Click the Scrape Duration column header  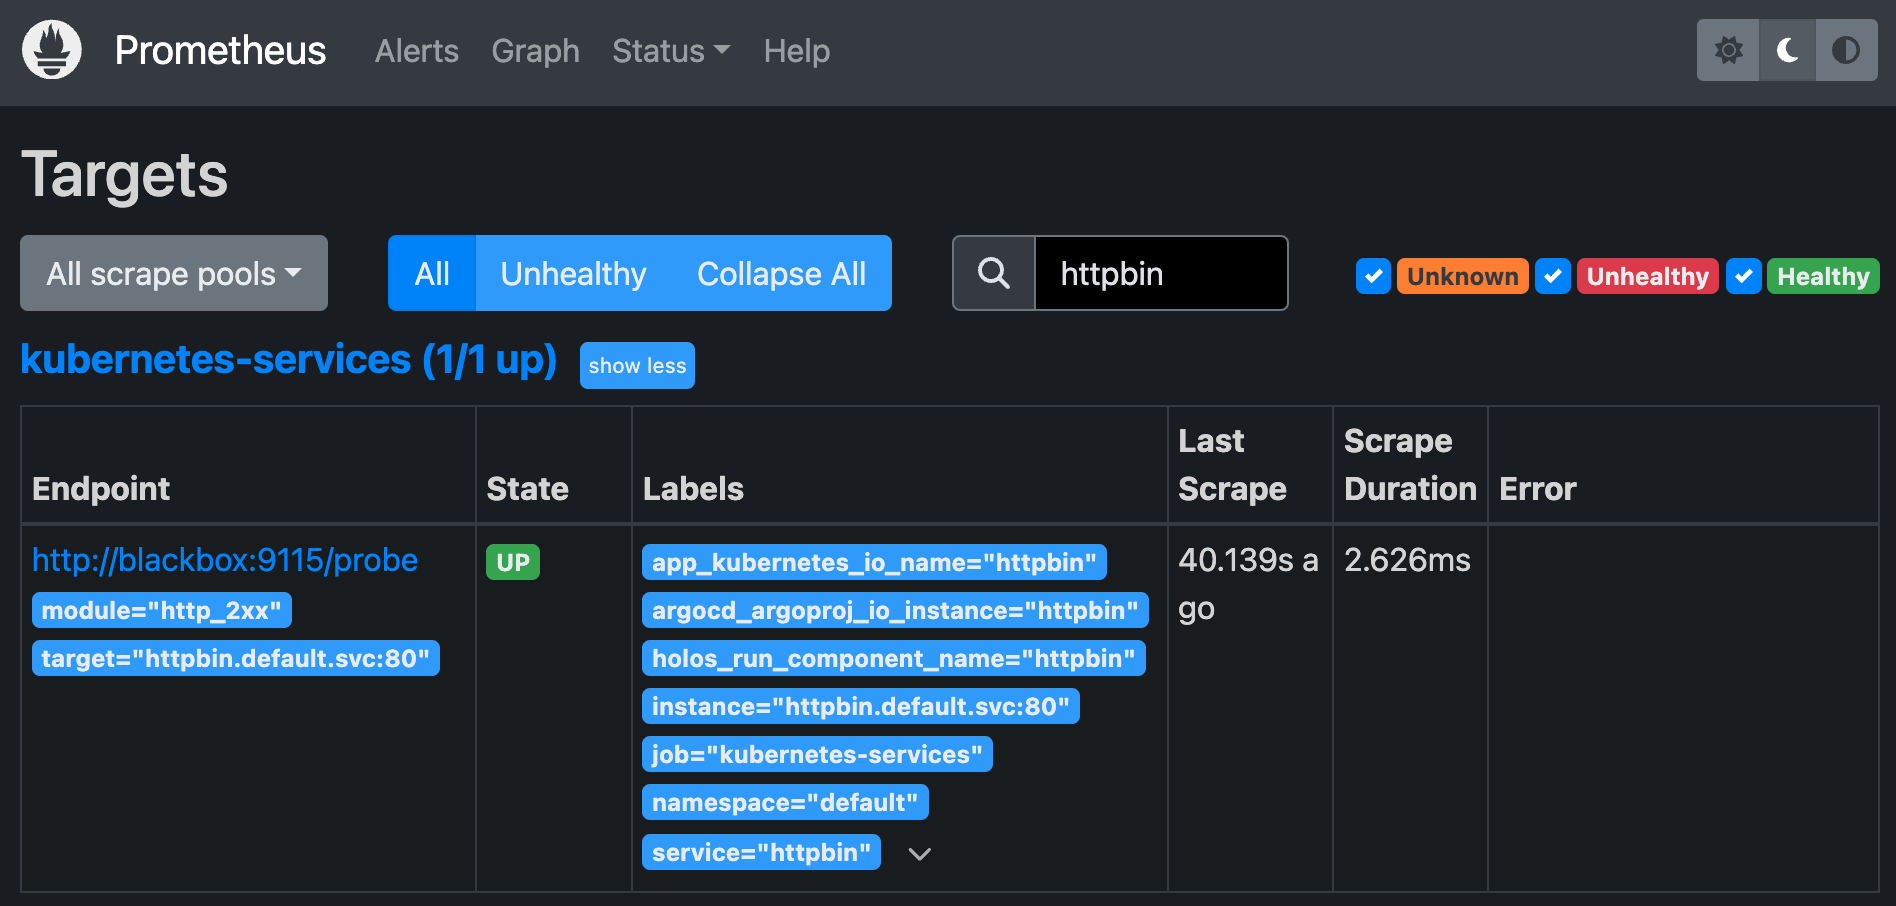point(1410,464)
